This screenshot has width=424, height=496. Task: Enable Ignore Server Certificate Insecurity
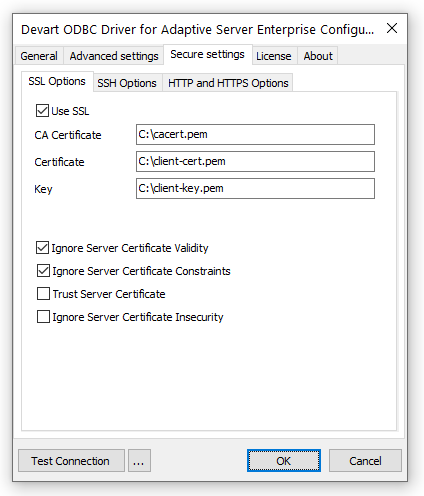43,317
